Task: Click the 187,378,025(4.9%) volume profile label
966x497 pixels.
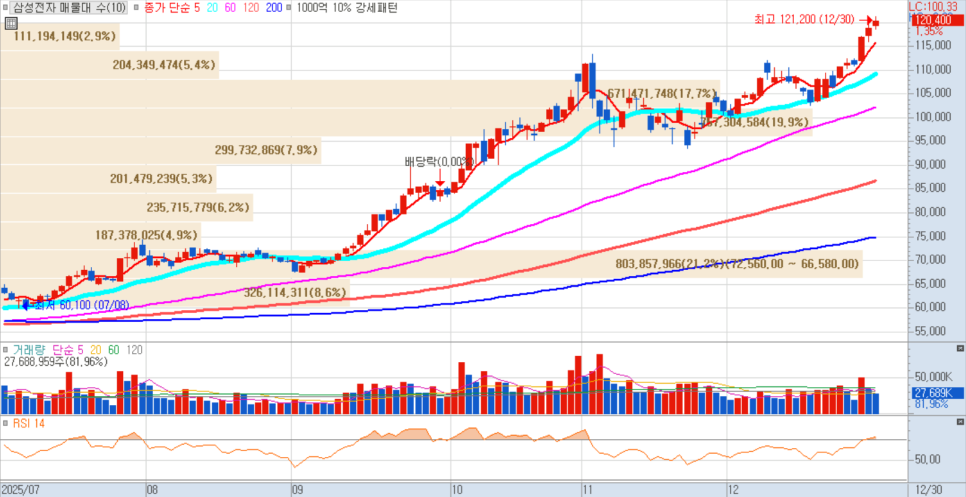Action: [x=147, y=235]
